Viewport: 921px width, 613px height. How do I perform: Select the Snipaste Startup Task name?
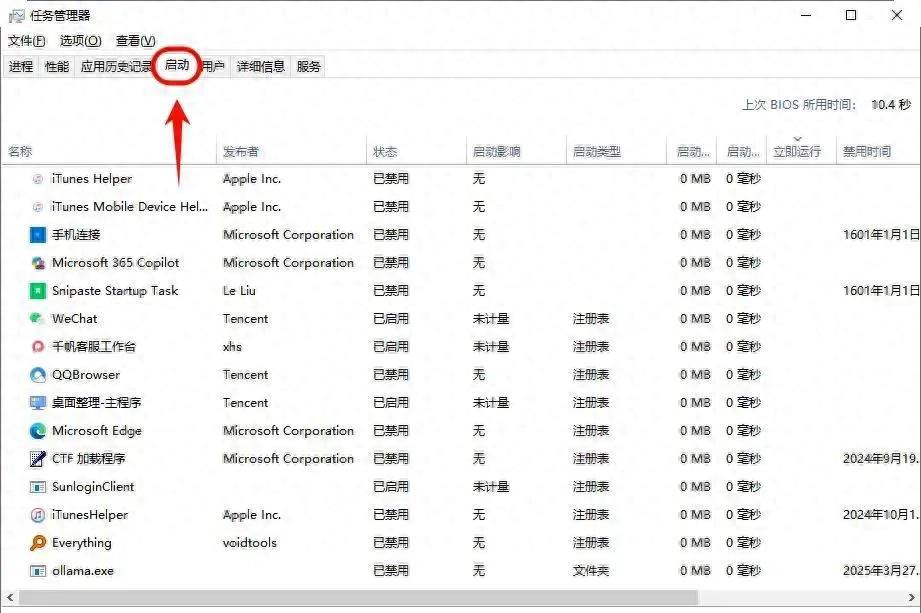tap(115, 291)
